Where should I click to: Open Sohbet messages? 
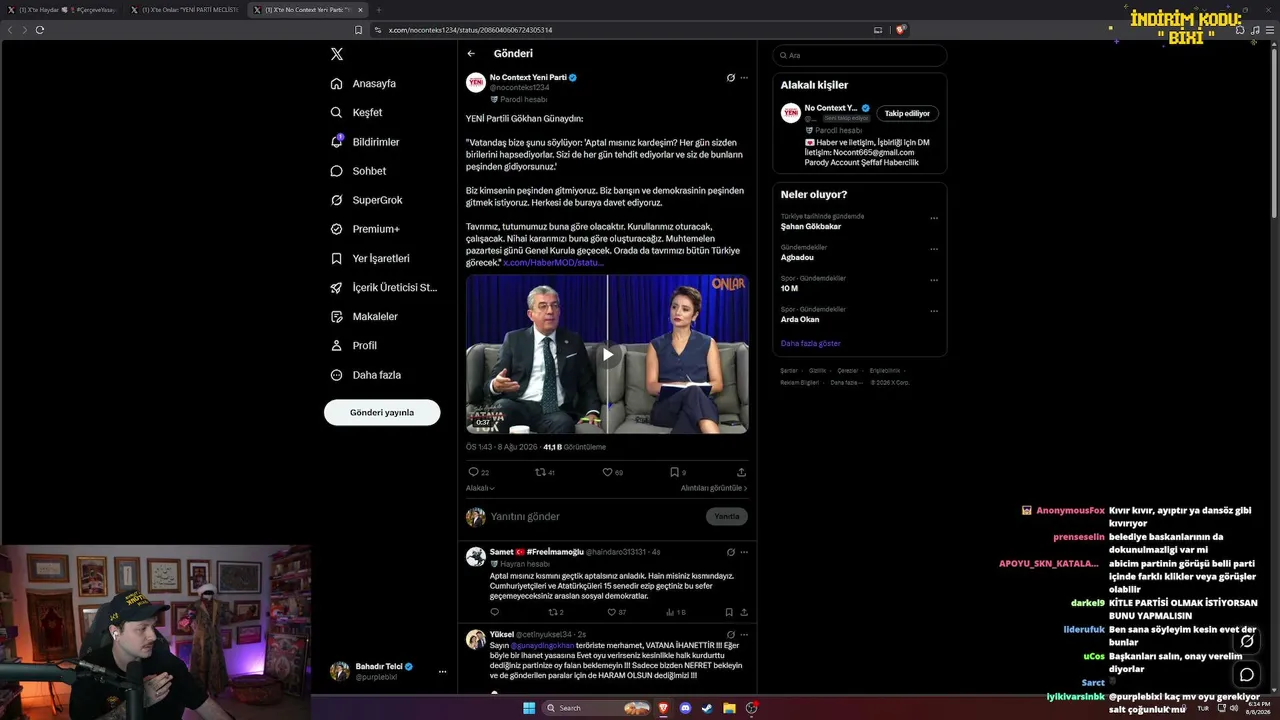[x=359, y=171]
